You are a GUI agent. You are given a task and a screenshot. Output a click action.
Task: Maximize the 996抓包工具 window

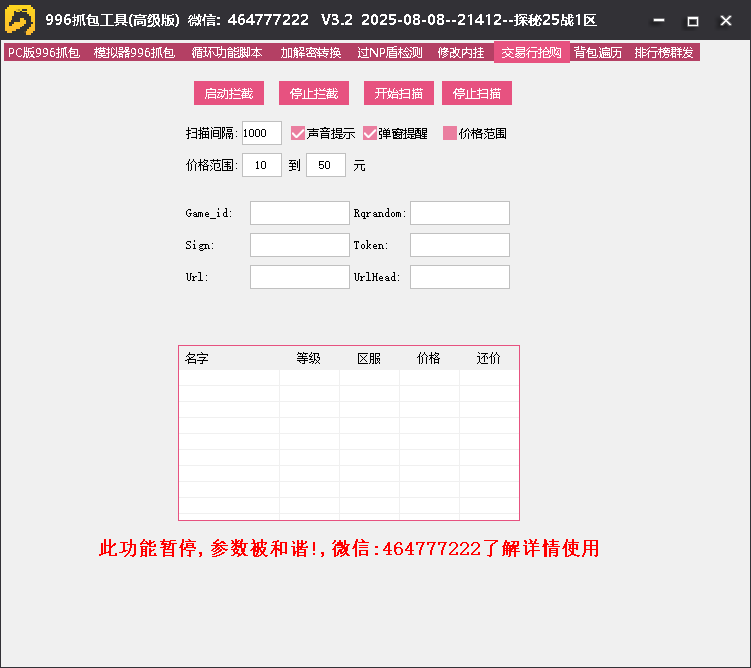click(x=692, y=21)
